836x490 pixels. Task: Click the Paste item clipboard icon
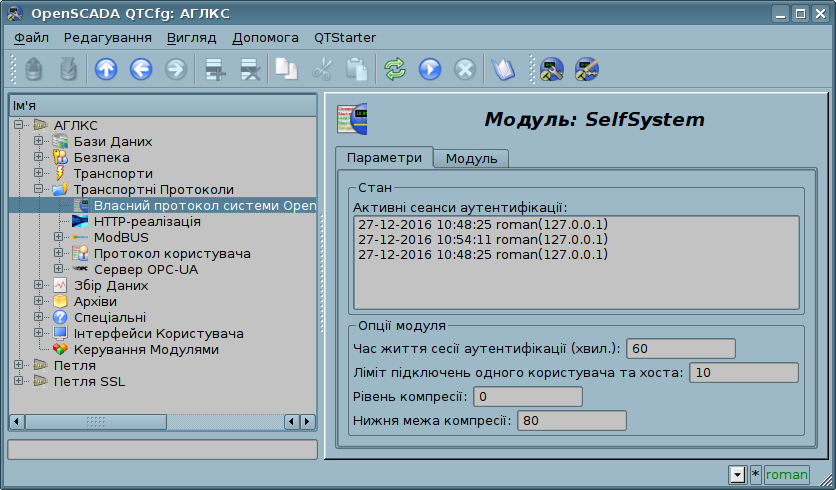[356, 69]
